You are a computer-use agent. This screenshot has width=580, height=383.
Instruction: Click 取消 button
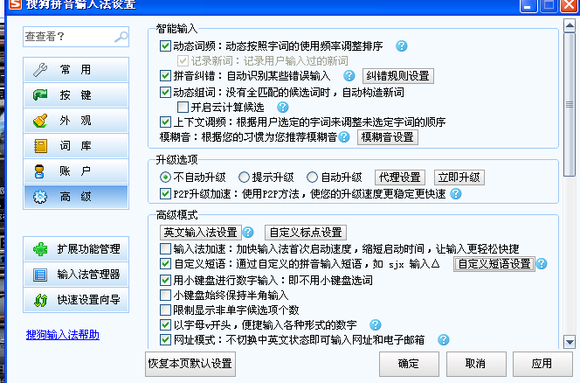coord(476,364)
